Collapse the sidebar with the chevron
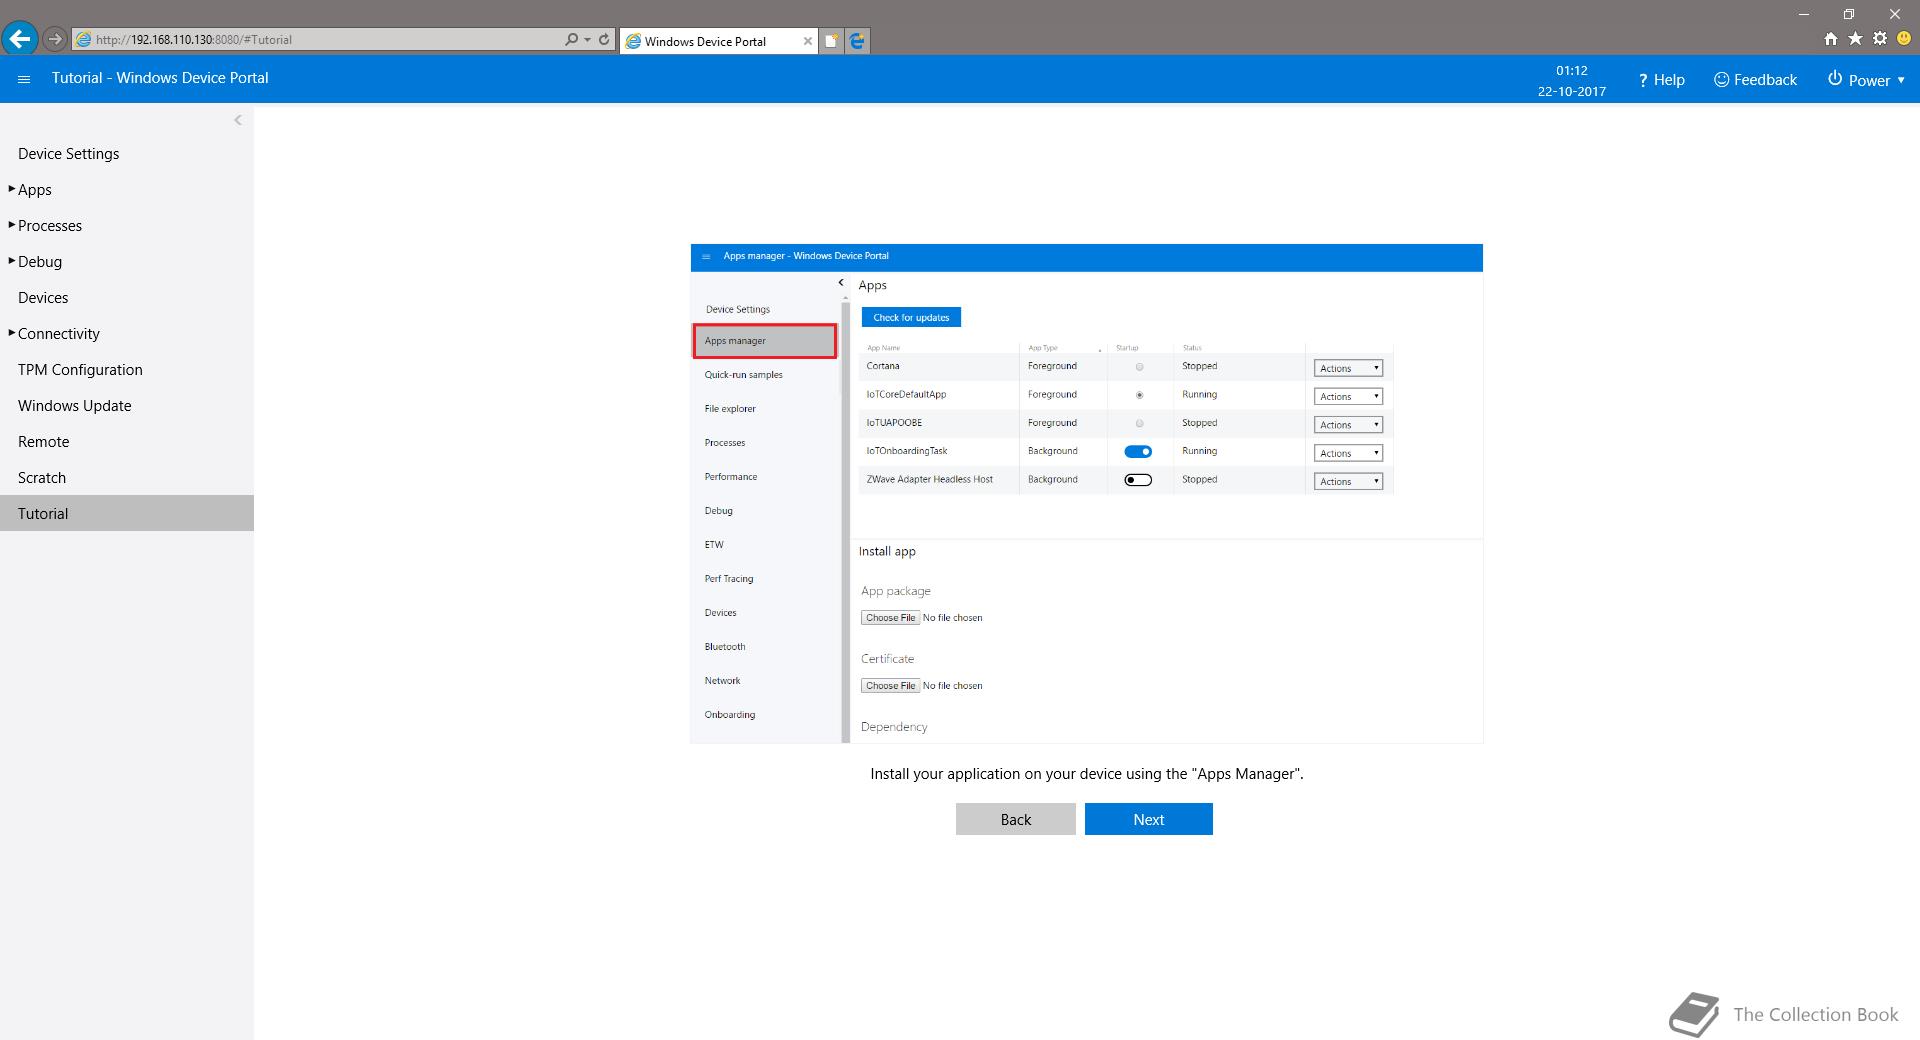1920x1040 pixels. (237, 120)
